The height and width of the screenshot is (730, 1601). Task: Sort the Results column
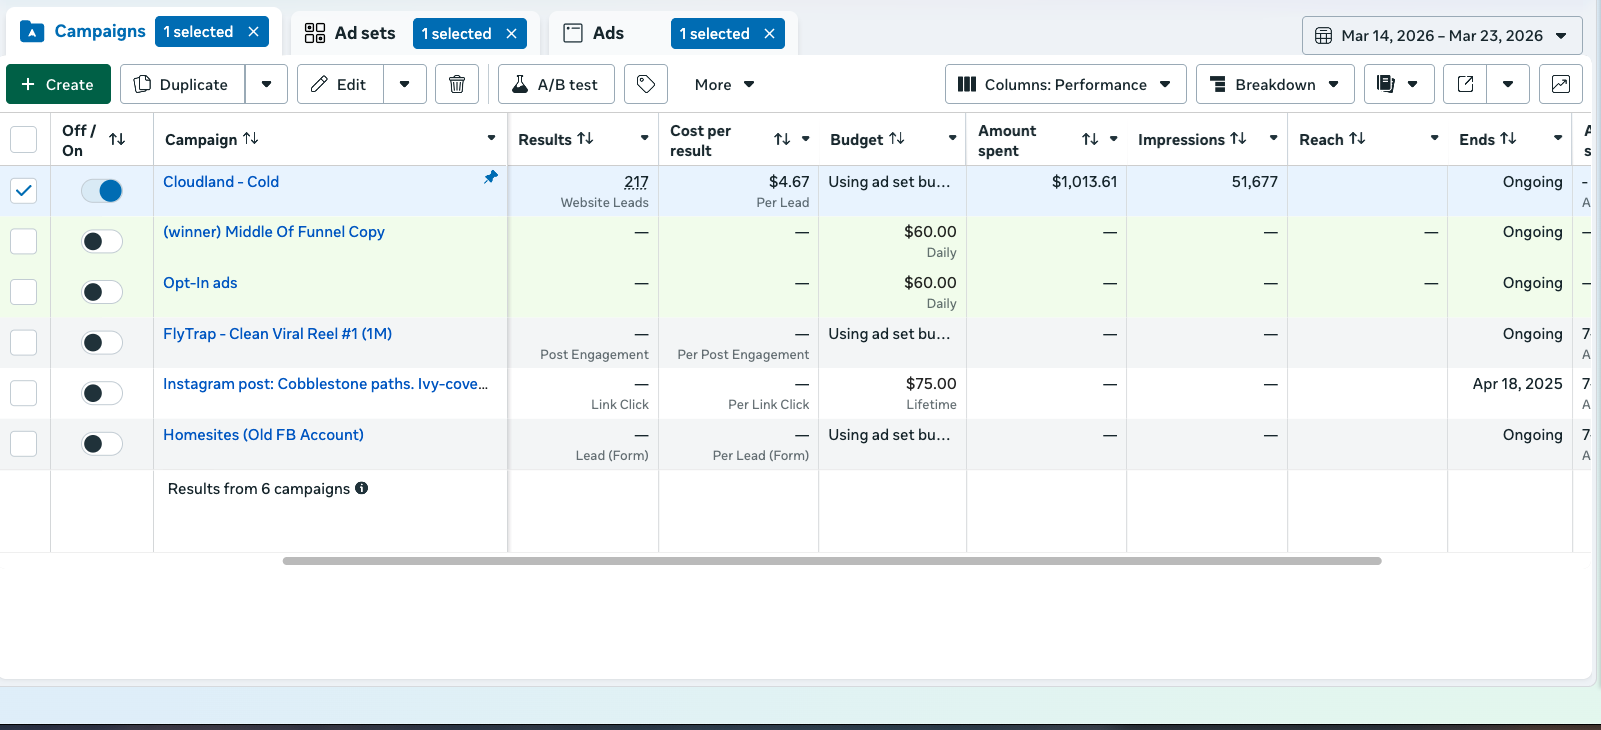(586, 138)
